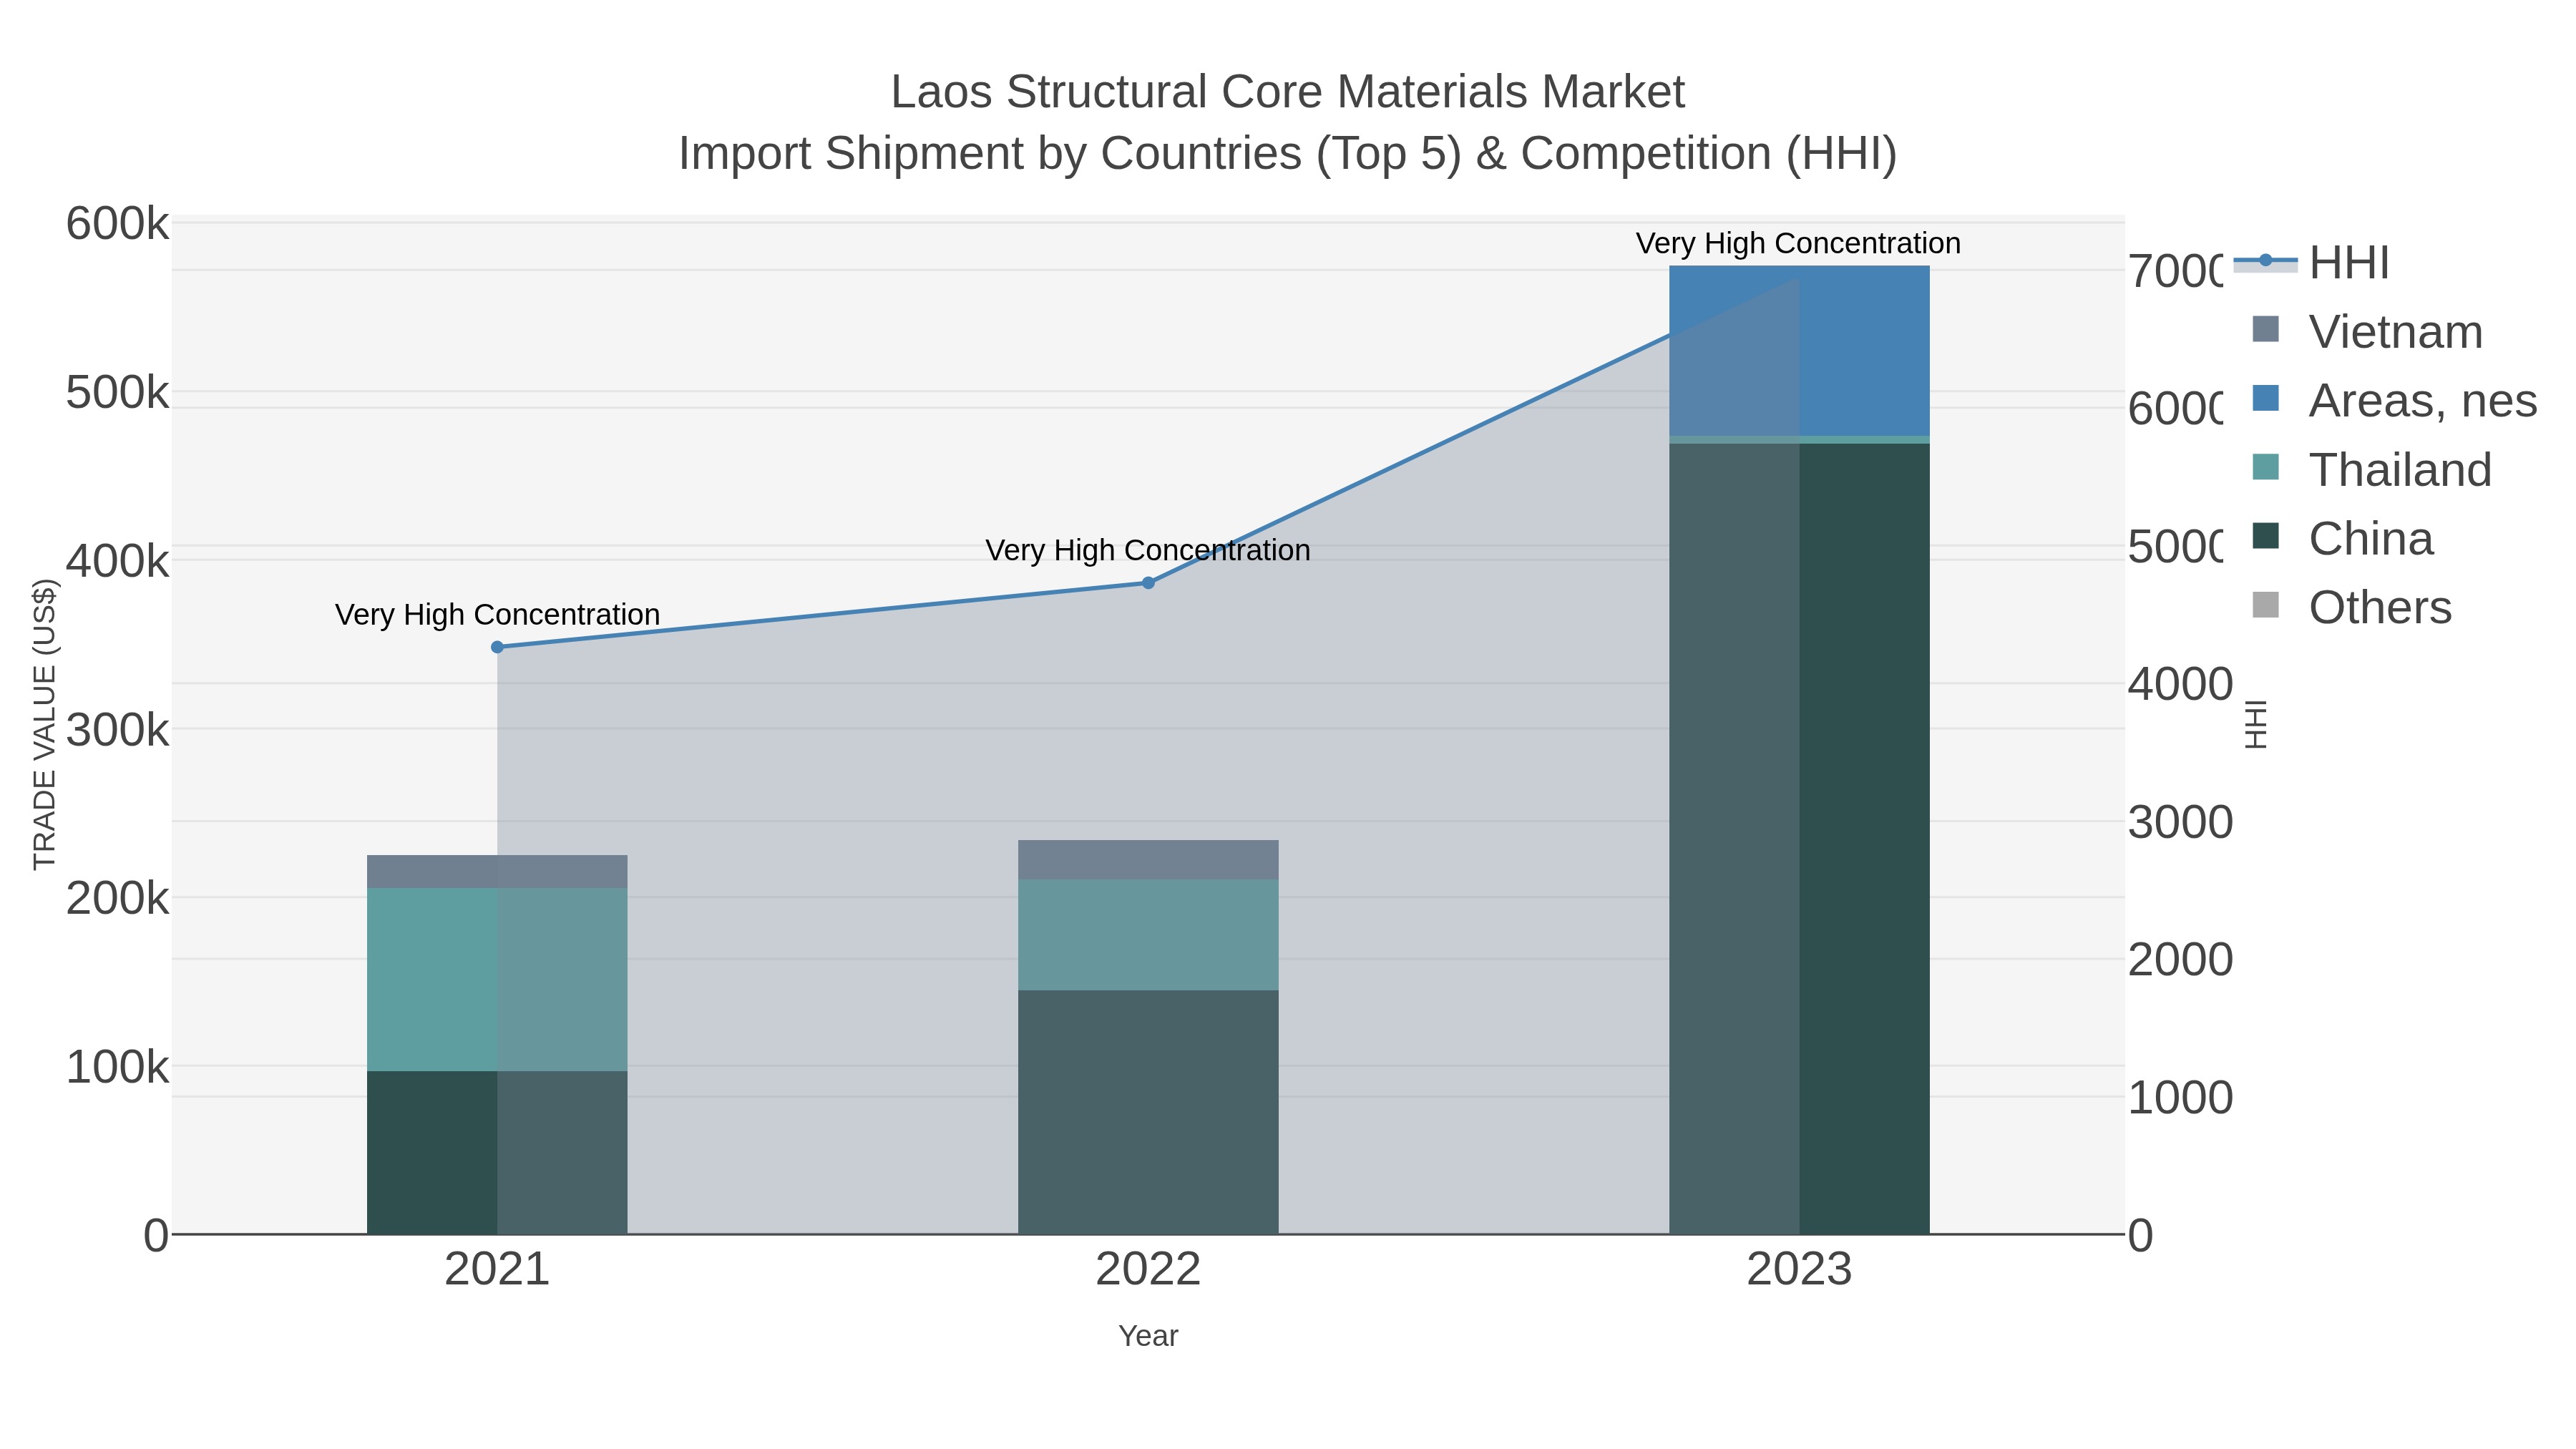Click the 400k left axis tick
Viewport: 2576px width, 1449px height.
117,561
